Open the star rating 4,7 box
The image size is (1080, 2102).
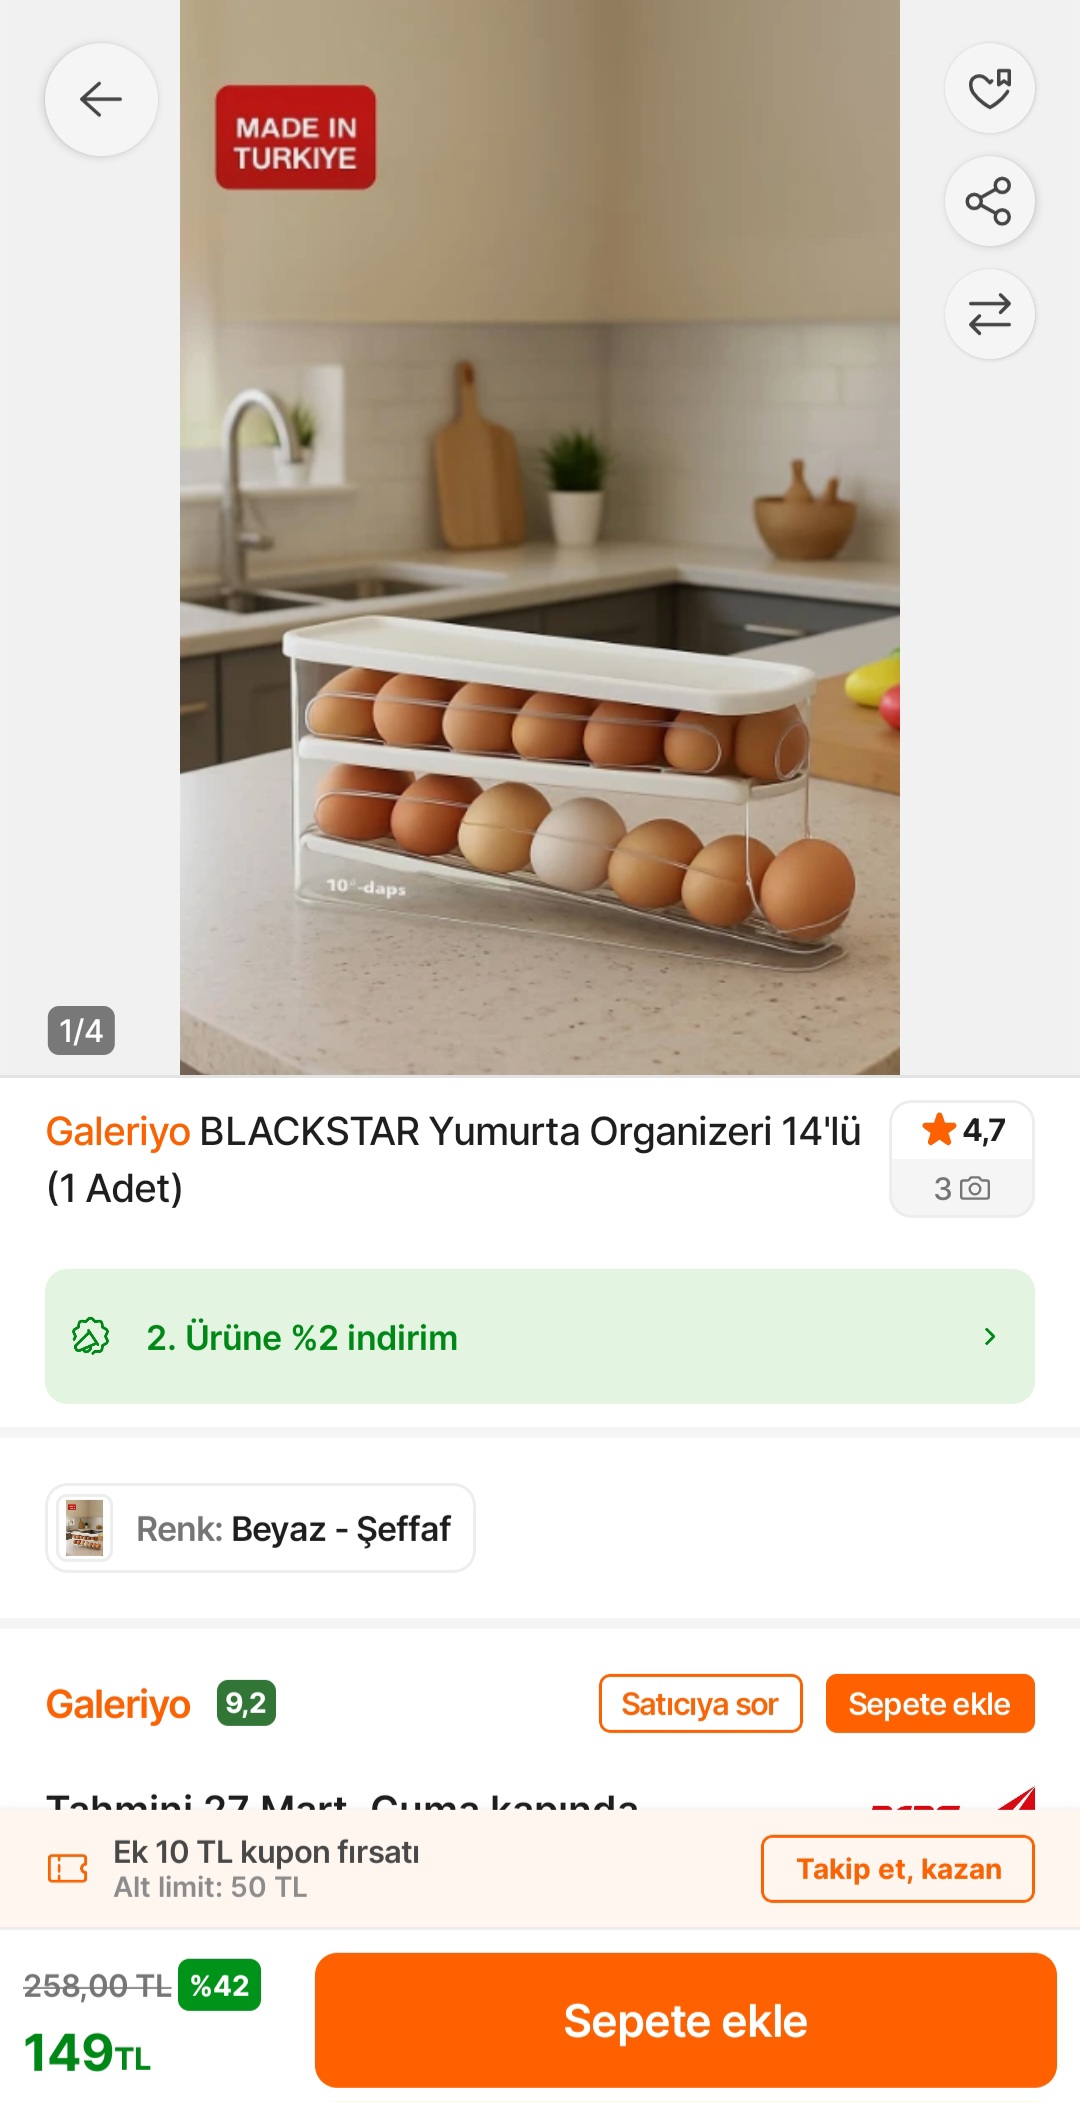point(962,1131)
